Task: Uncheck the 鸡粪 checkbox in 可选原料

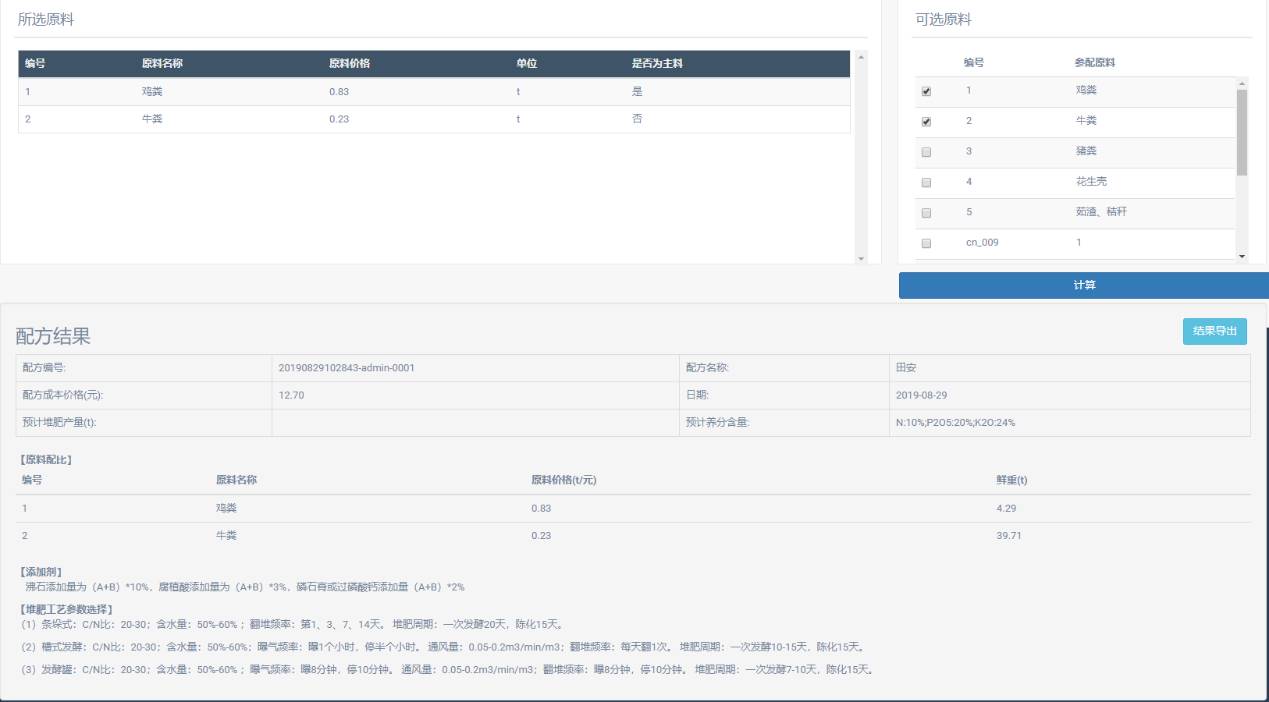Action: pyautogui.click(x=926, y=92)
